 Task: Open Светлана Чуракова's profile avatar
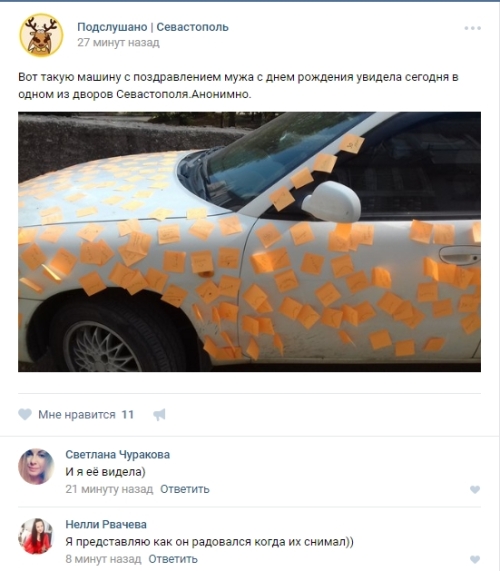36,466
